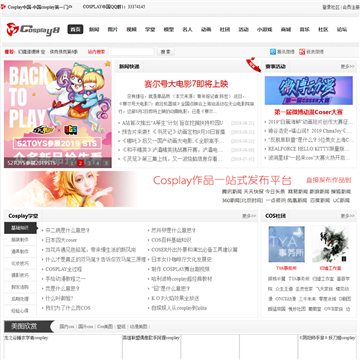
Task: Open news item about 《书灵记》动画
Action: (173, 132)
